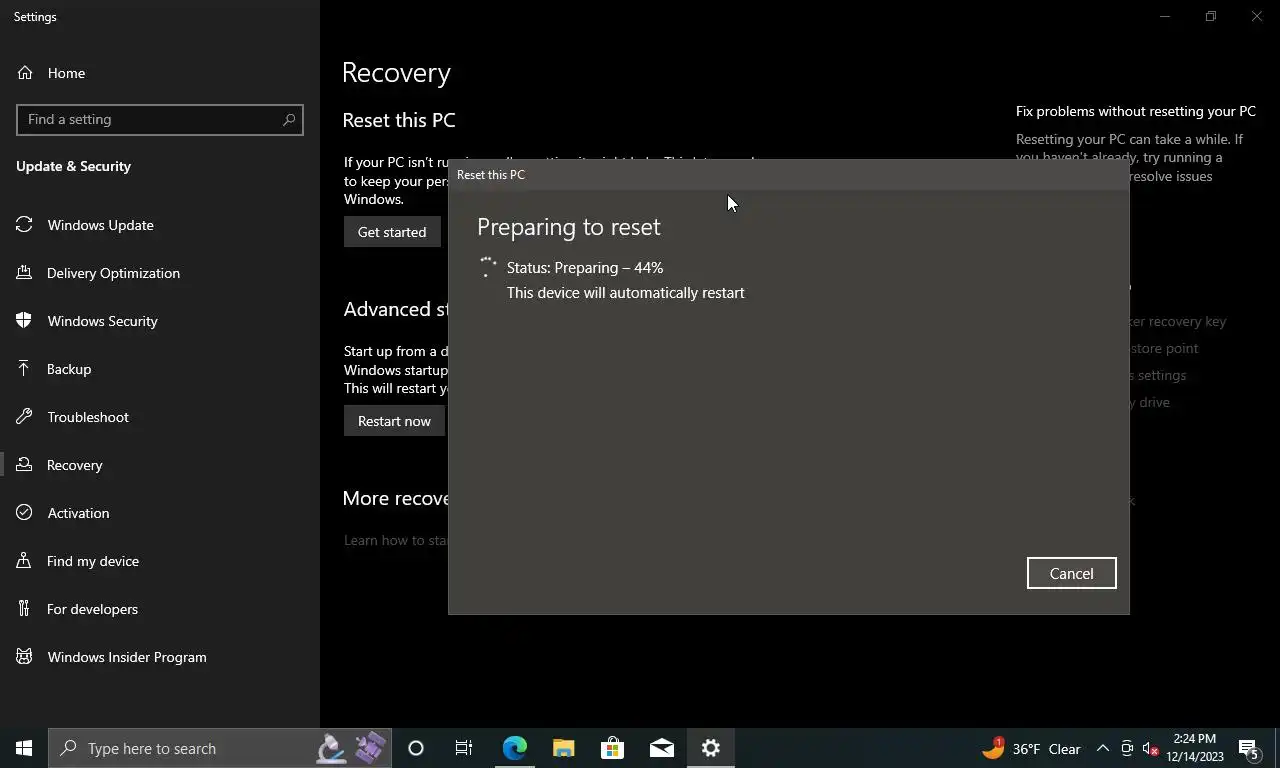Click Get started under Reset this PC

(x=392, y=232)
